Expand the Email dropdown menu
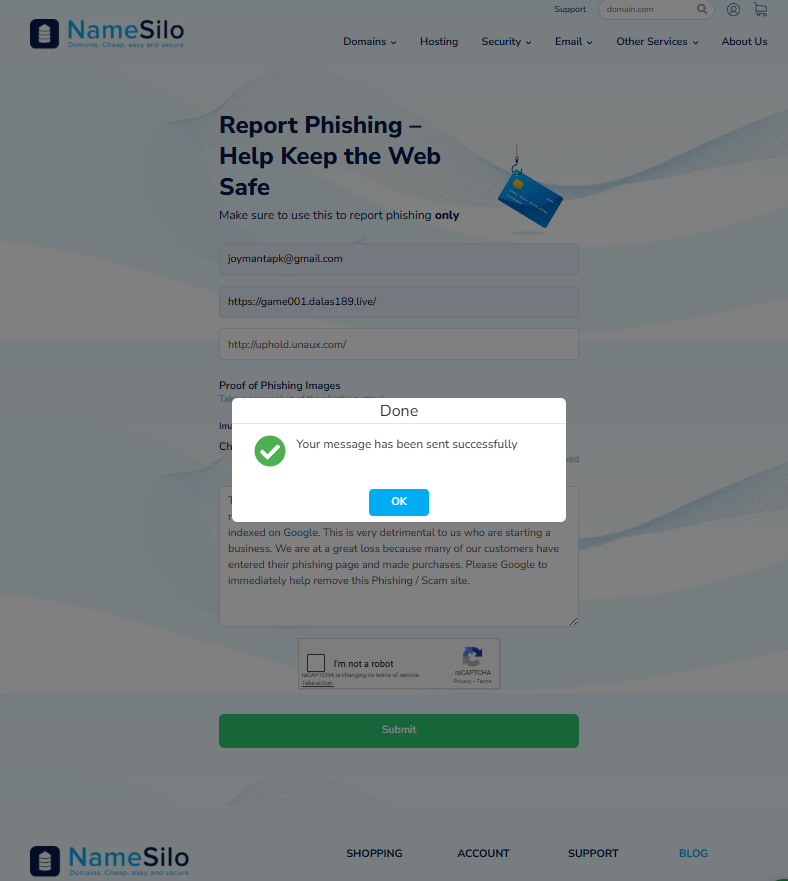The image size is (788, 881). coord(573,42)
